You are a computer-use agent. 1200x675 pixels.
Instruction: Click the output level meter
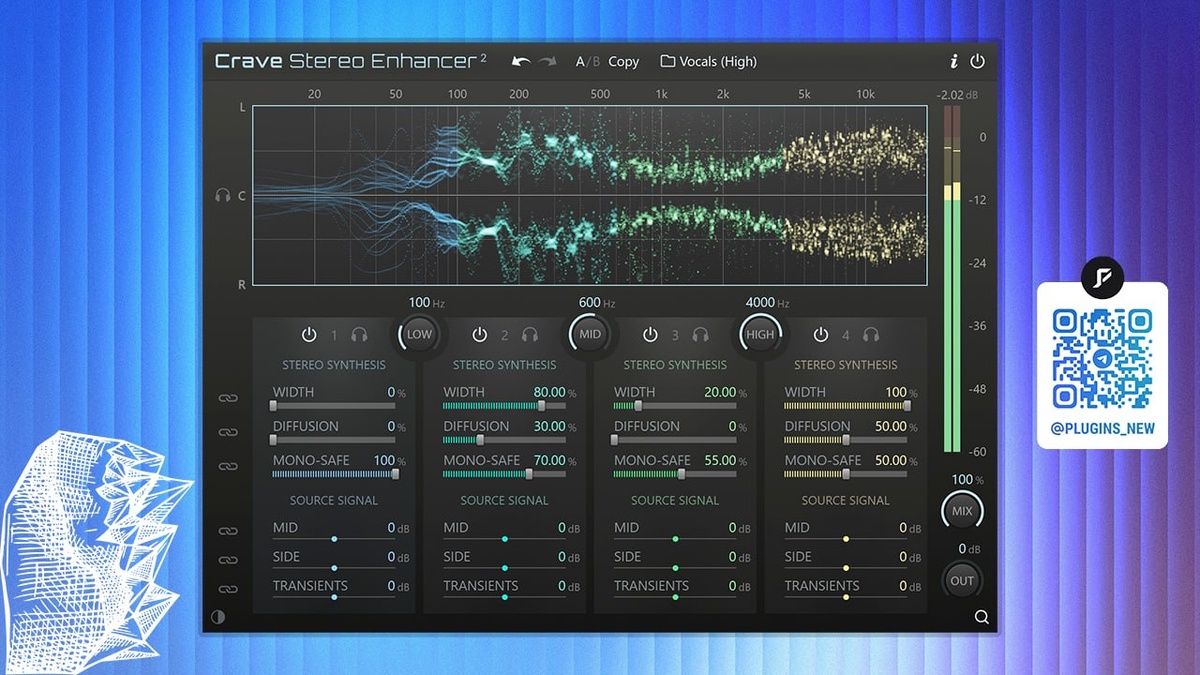point(952,279)
